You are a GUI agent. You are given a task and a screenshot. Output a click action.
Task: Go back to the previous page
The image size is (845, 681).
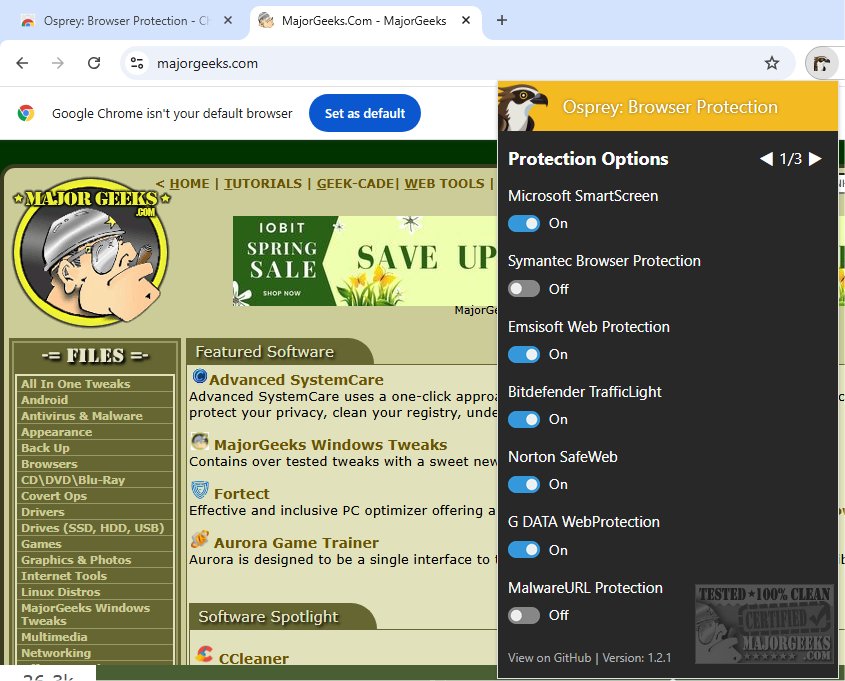click(x=22, y=63)
